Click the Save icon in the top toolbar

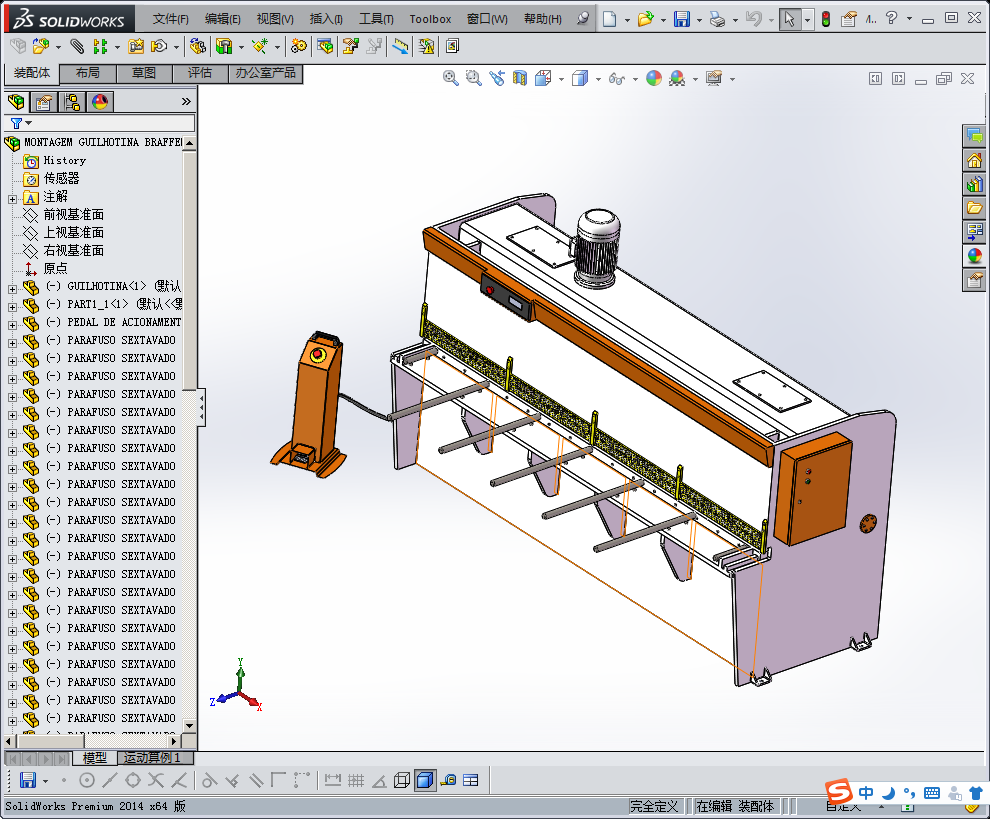(x=681, y=19)
